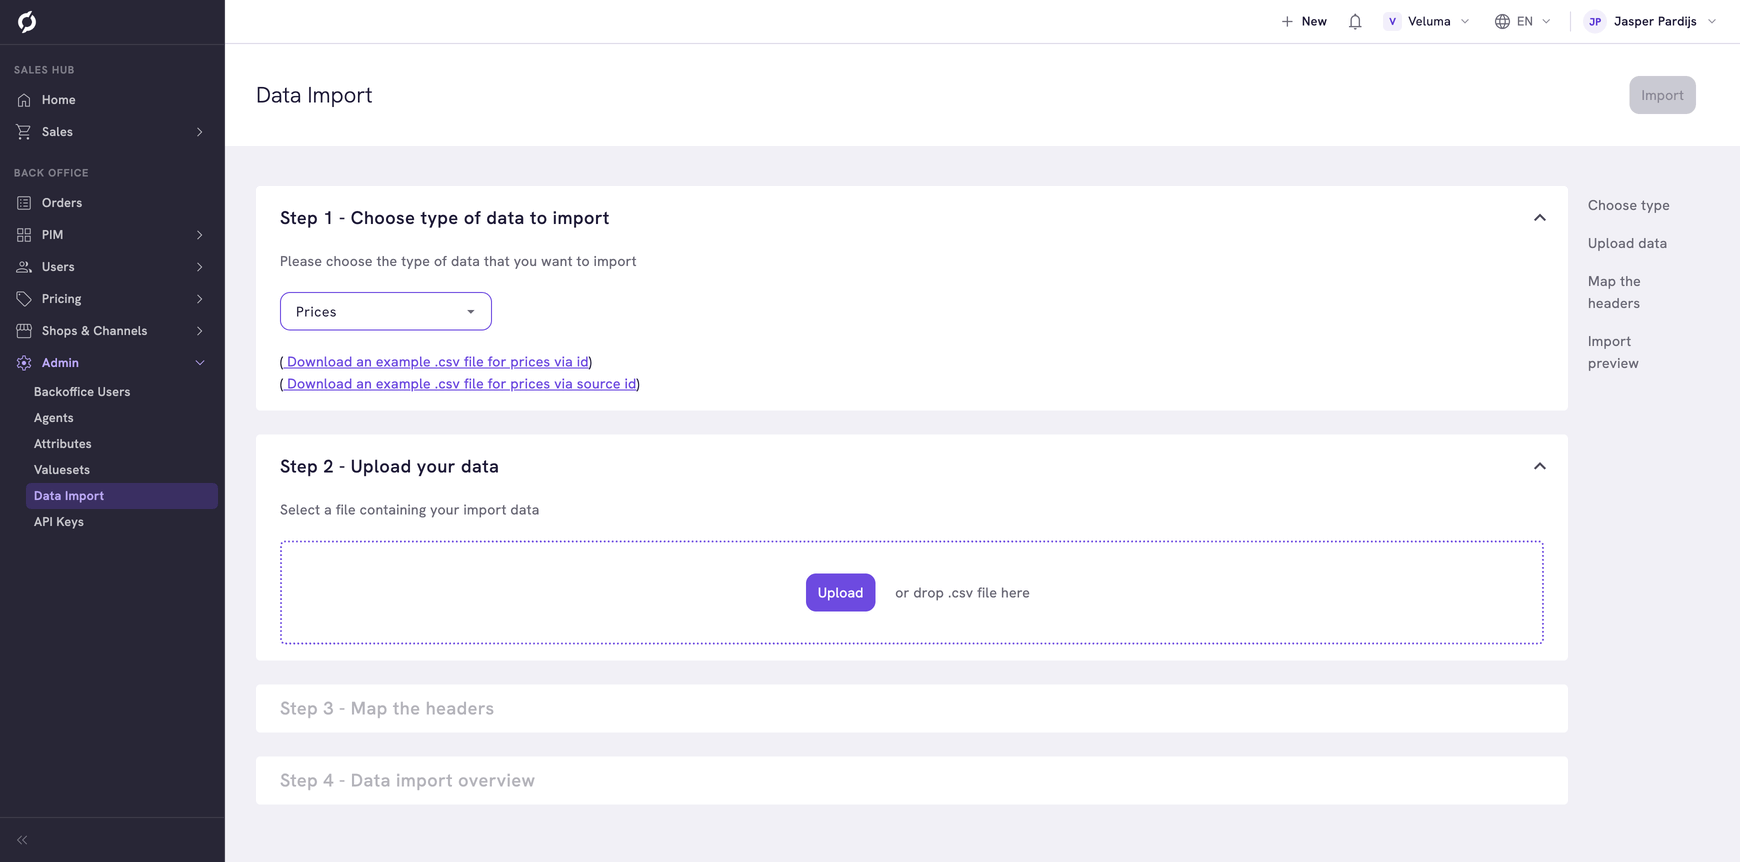Screen dimensions: 1740x862
Task: Click the Admin gear icon
Action: tap(24, 363)
